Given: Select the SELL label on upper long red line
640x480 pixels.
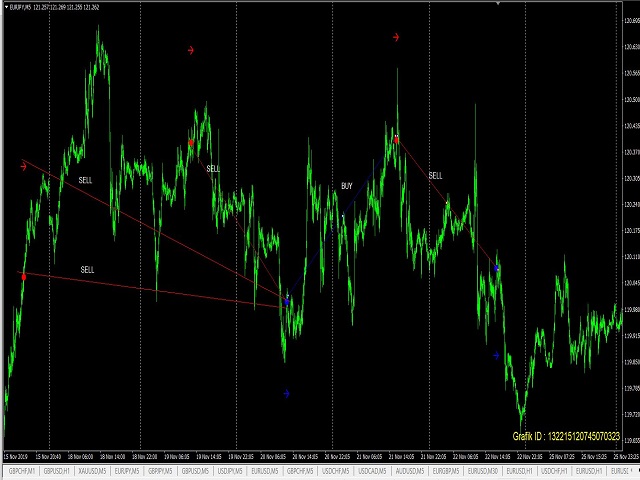Looking at the screenshot, I should point(85,180).
